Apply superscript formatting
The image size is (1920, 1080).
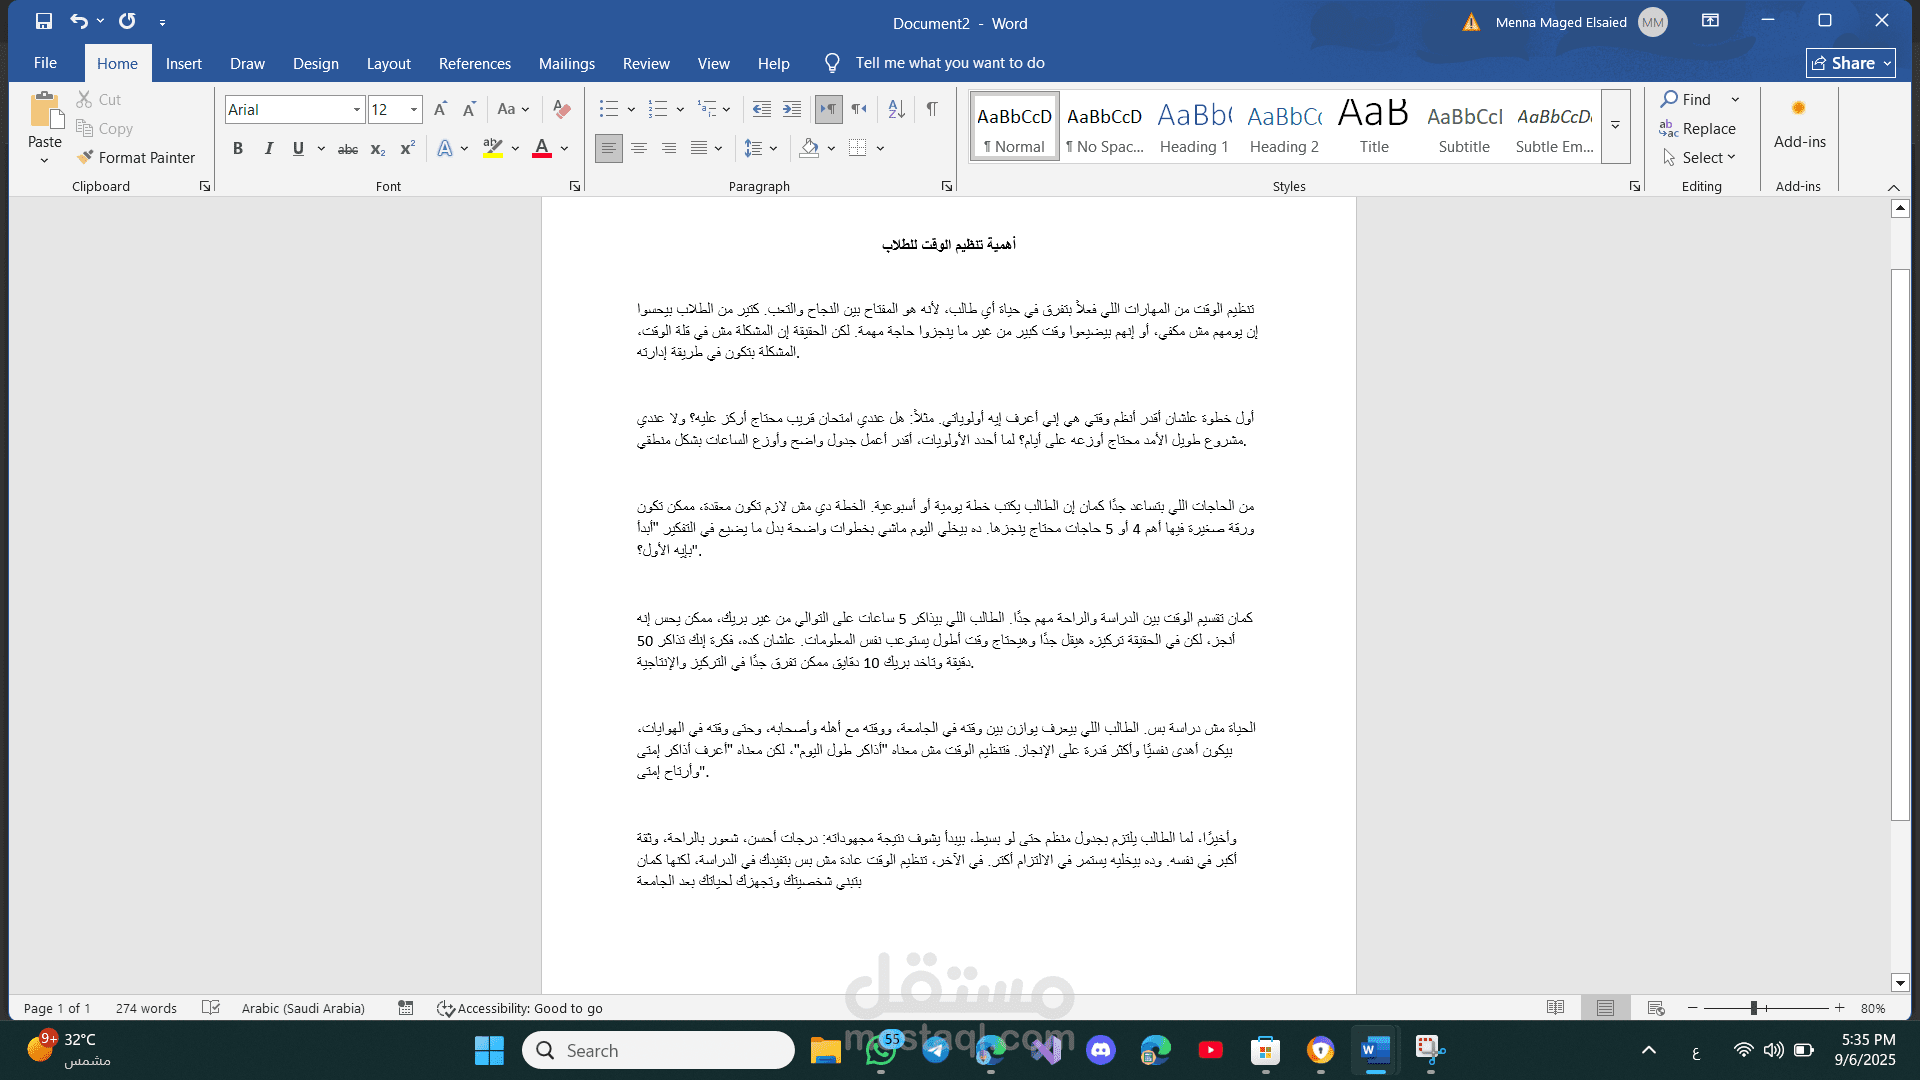(407, 149)
